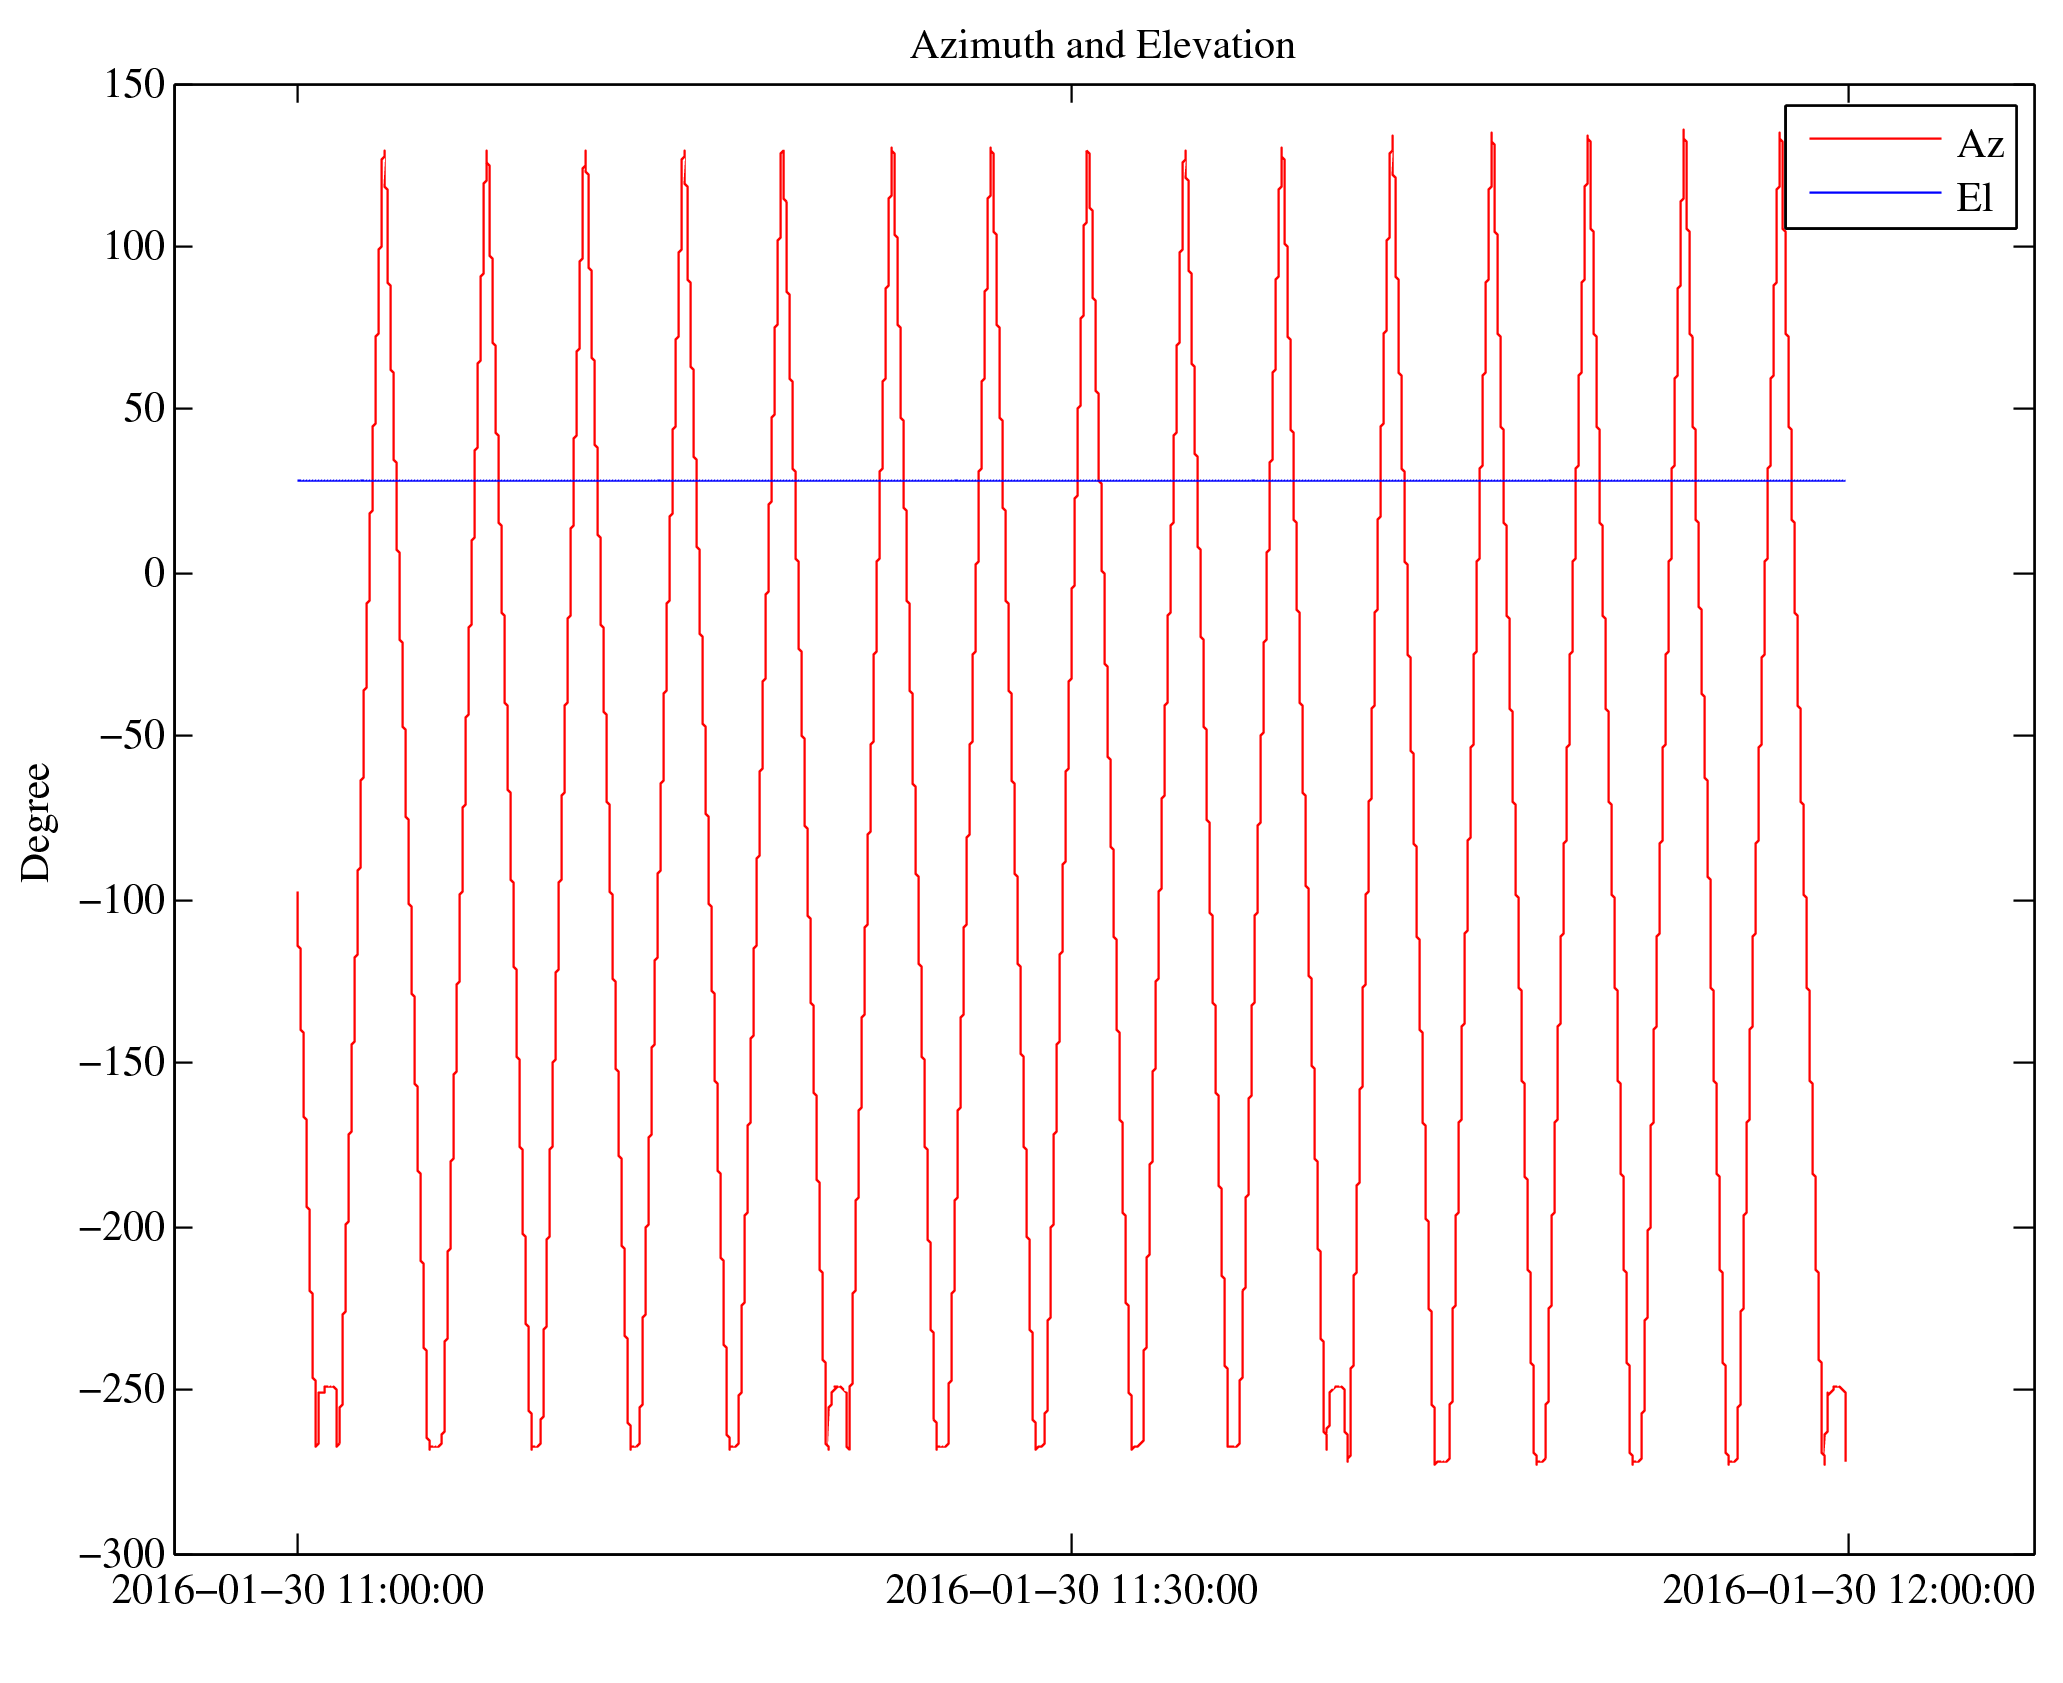Click the 50 y-axis tick label
This screenshot has width=2063, height=1683.
pyautogui.click(x=144, y=409)
